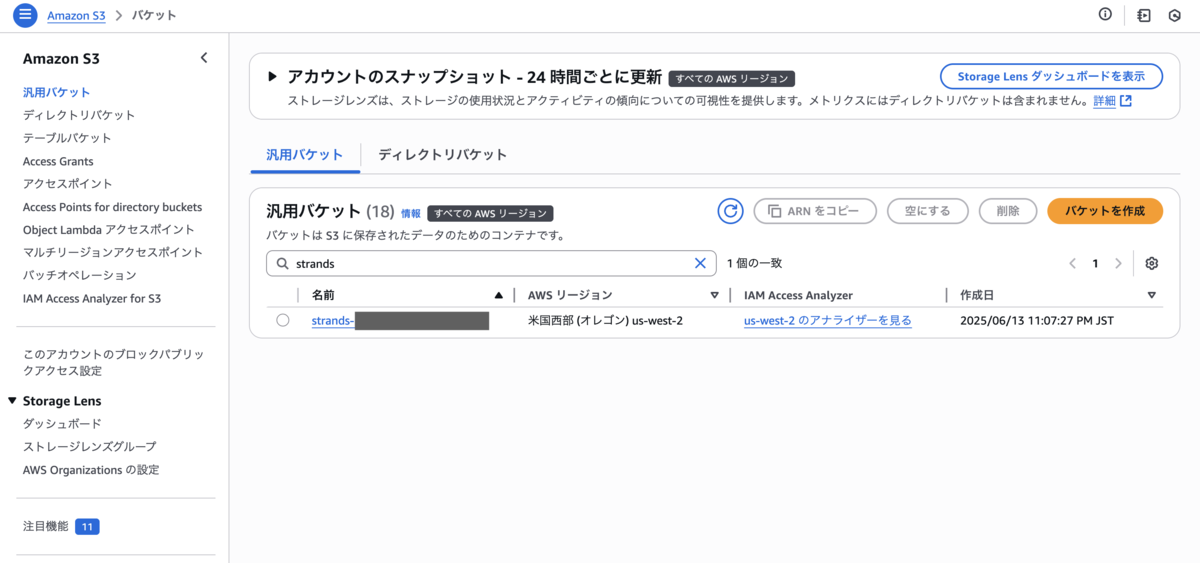Click the 詳細 link in snapshot panel
This screenshot has width=1200, height=563.
(1104, 101)
